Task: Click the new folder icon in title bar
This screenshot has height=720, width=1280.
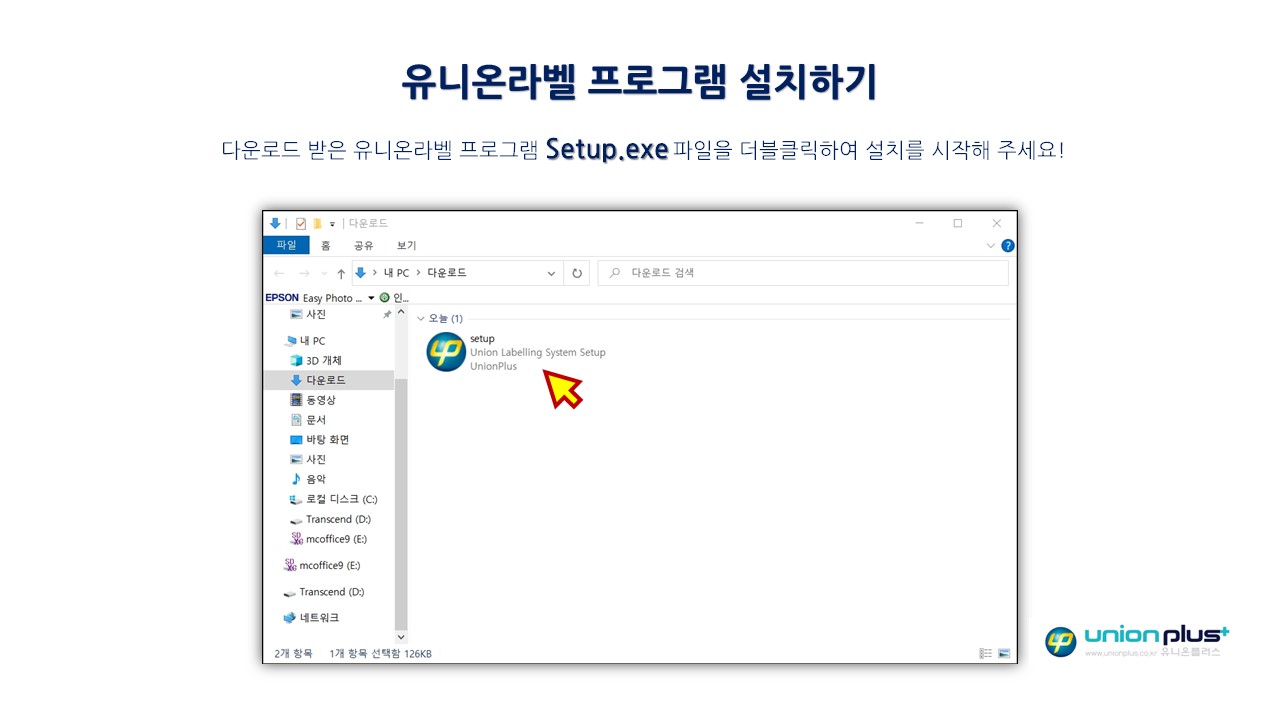Action: [316, 223]
